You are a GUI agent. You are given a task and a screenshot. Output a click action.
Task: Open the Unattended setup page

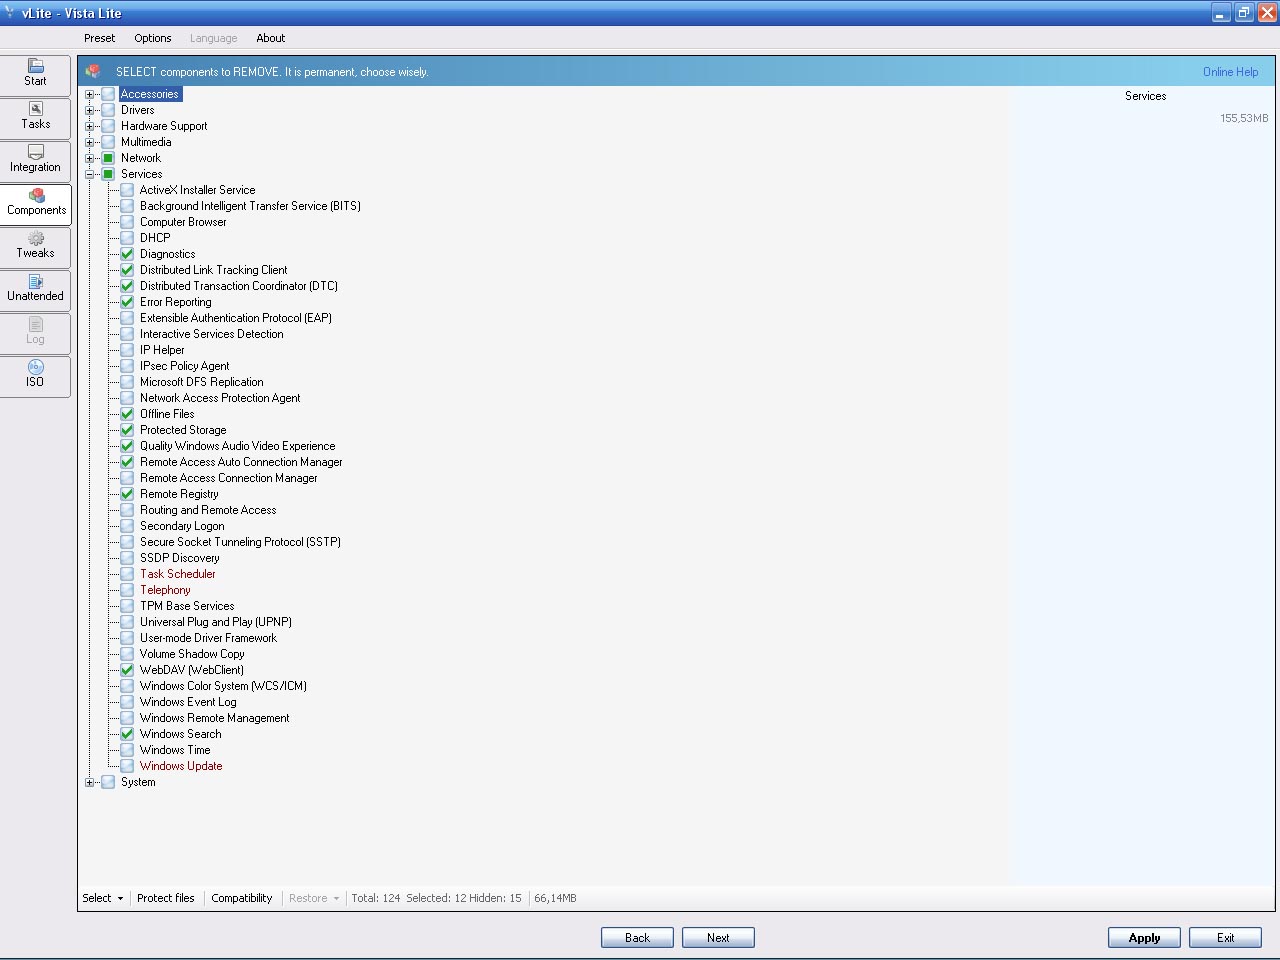[35, 290]
